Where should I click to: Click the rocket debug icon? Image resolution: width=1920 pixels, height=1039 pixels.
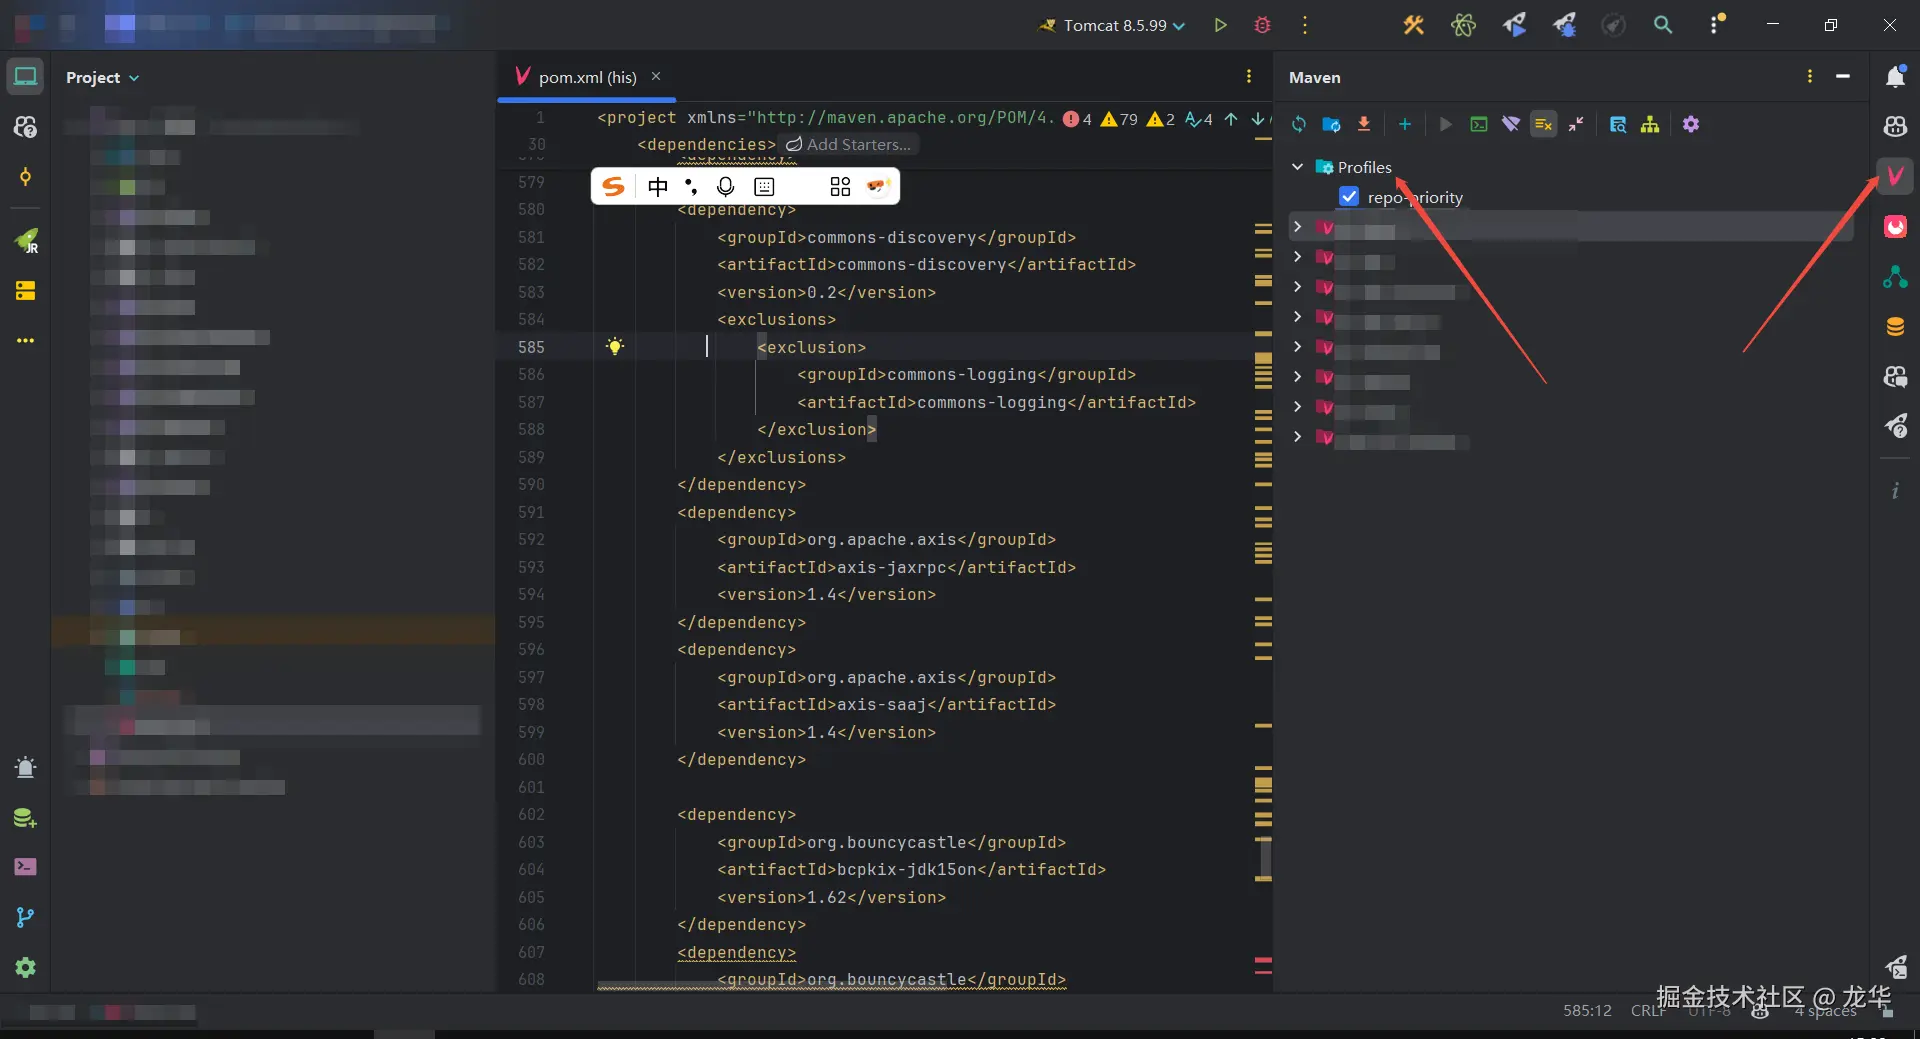point(1564,25)
